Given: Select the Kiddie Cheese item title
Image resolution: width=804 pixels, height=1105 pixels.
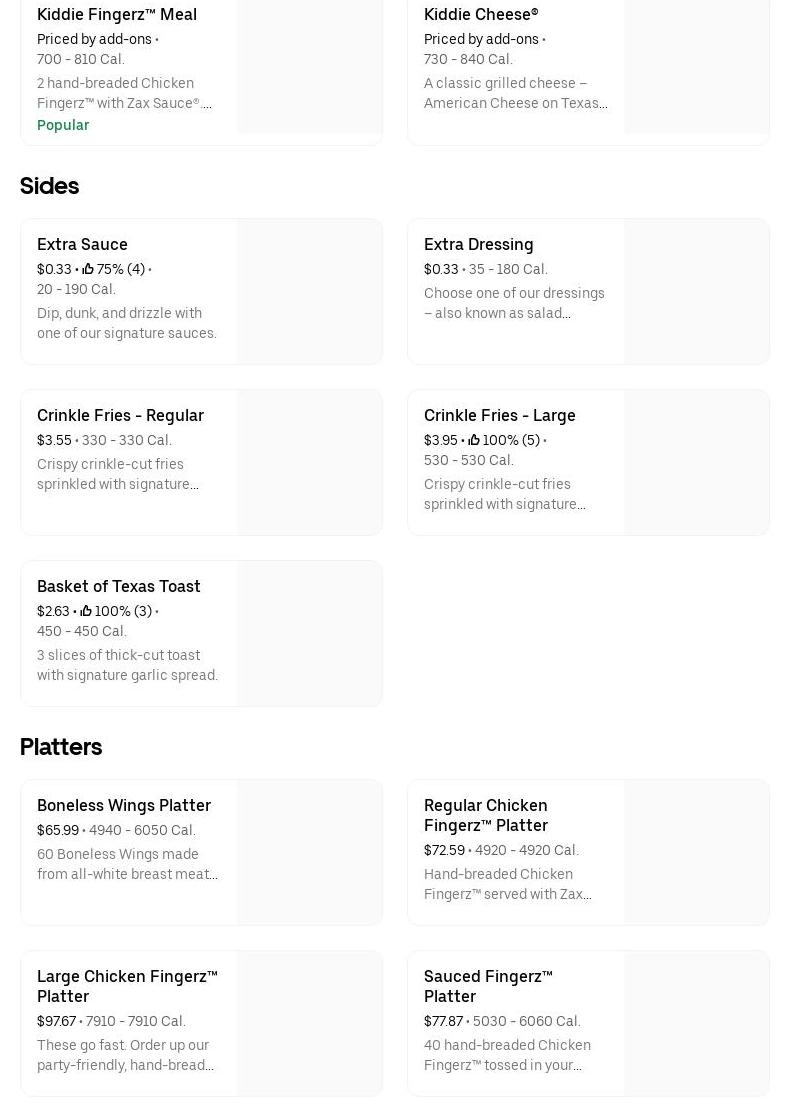Looking at the screenshot, I should tap(481, 14).
